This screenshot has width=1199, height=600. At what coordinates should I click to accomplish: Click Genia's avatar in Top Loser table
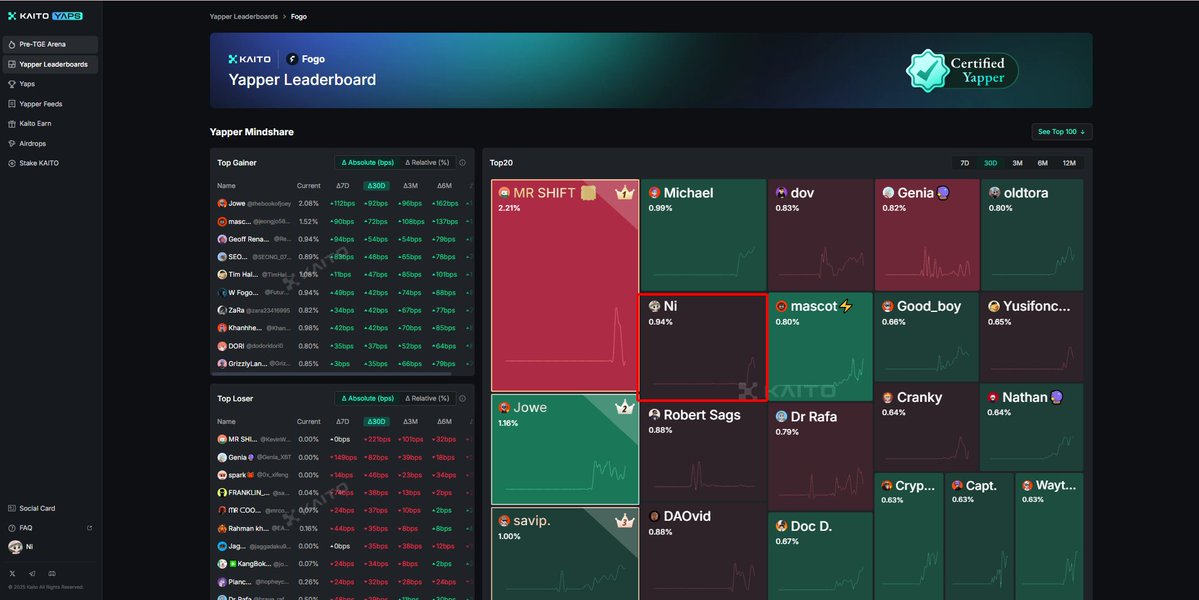coord(222,457)
